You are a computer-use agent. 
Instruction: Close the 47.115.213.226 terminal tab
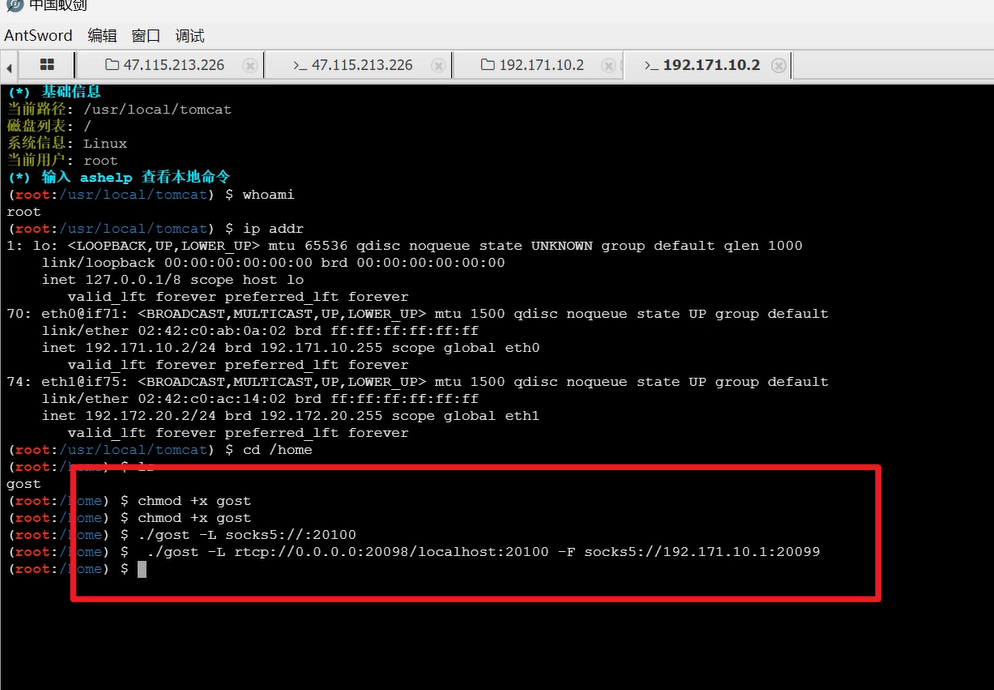[438, 65]
